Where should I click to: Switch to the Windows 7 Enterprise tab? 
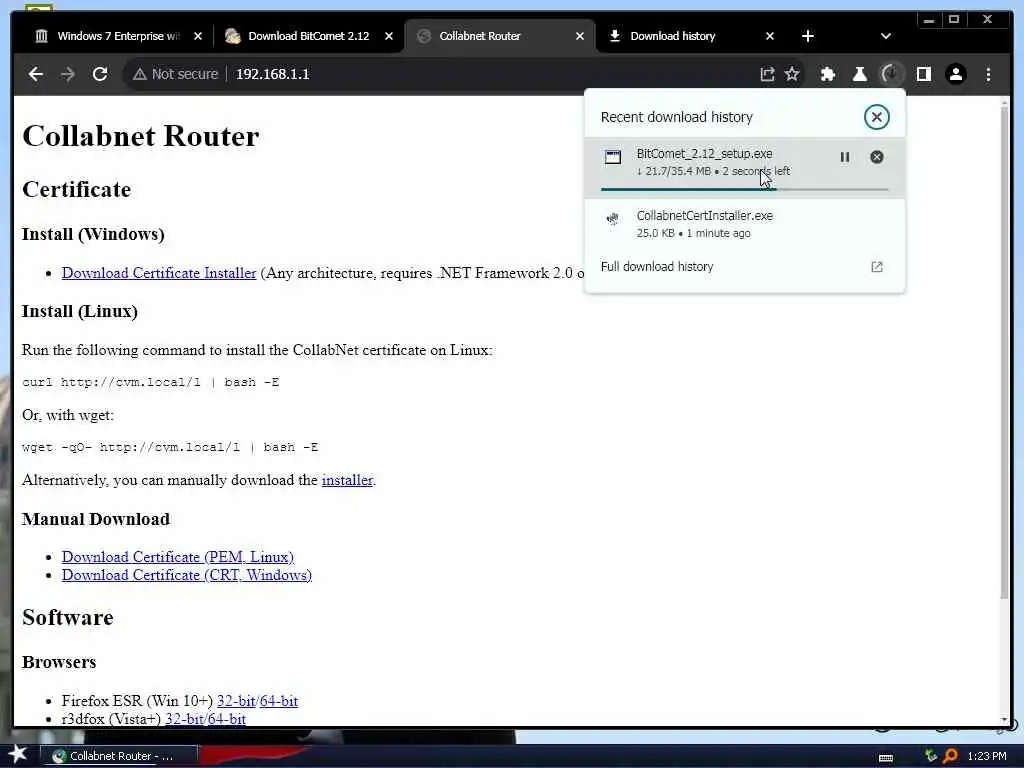point(118,36)
